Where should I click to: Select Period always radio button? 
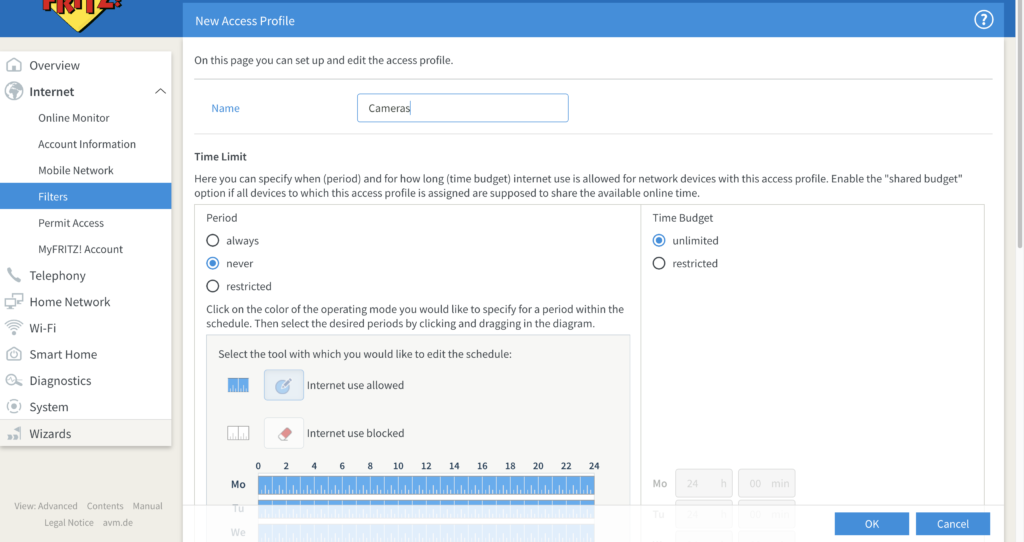pyautogui.click(x=213, y=240)
